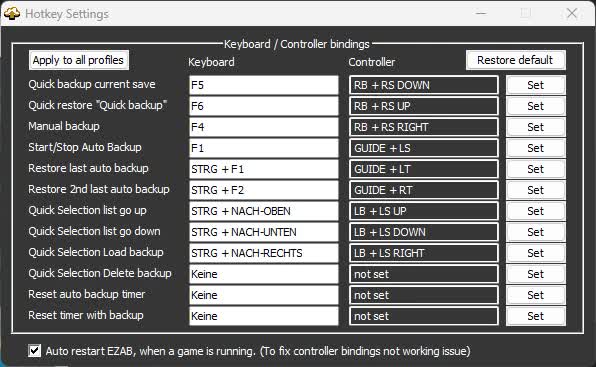596x367 pixels.
Task: Click Restore default button
Action: [515, 60]
